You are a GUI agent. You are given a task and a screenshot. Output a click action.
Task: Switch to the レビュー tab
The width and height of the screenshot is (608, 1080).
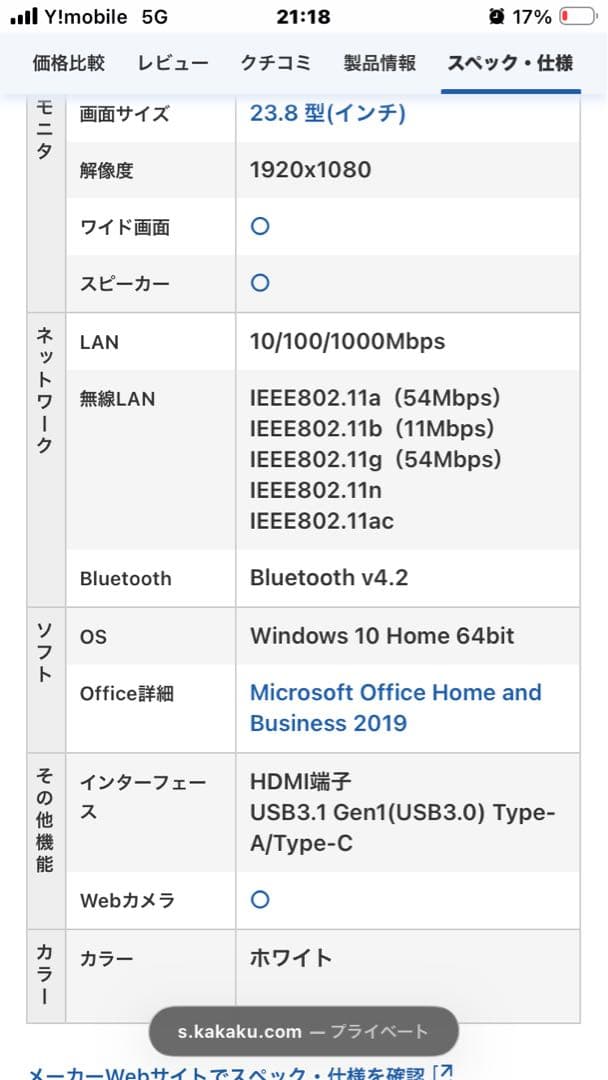coord(172,61)
